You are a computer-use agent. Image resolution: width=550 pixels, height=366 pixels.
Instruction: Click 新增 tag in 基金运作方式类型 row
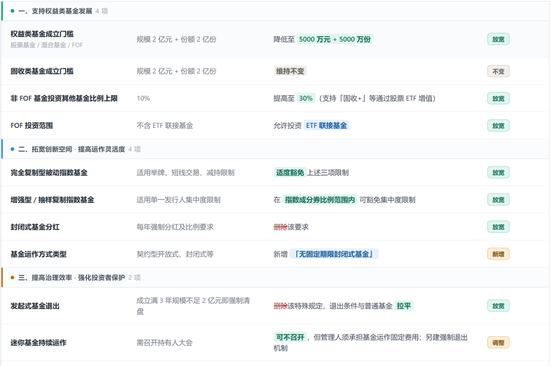click(x=498, y=254)
